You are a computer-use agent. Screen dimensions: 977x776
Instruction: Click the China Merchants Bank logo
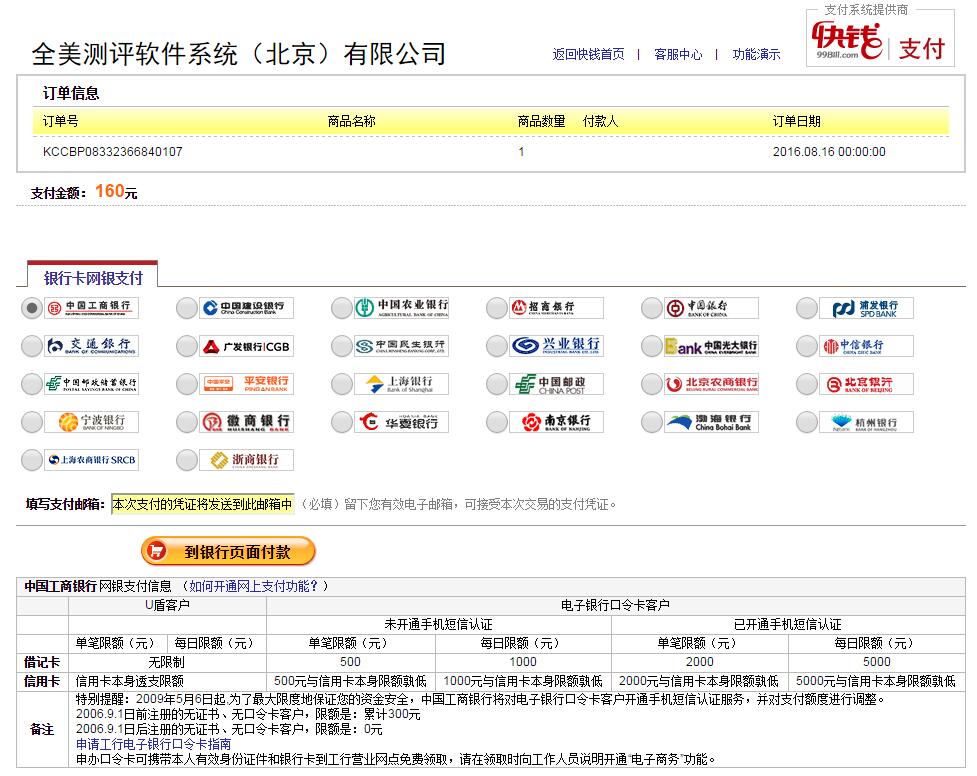click(556, 308)
